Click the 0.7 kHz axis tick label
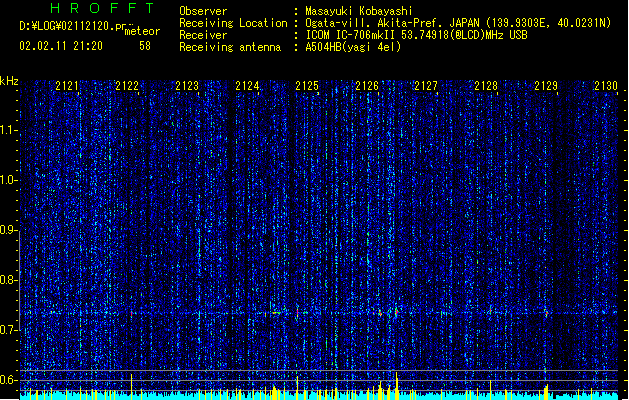 pos(8,330)
